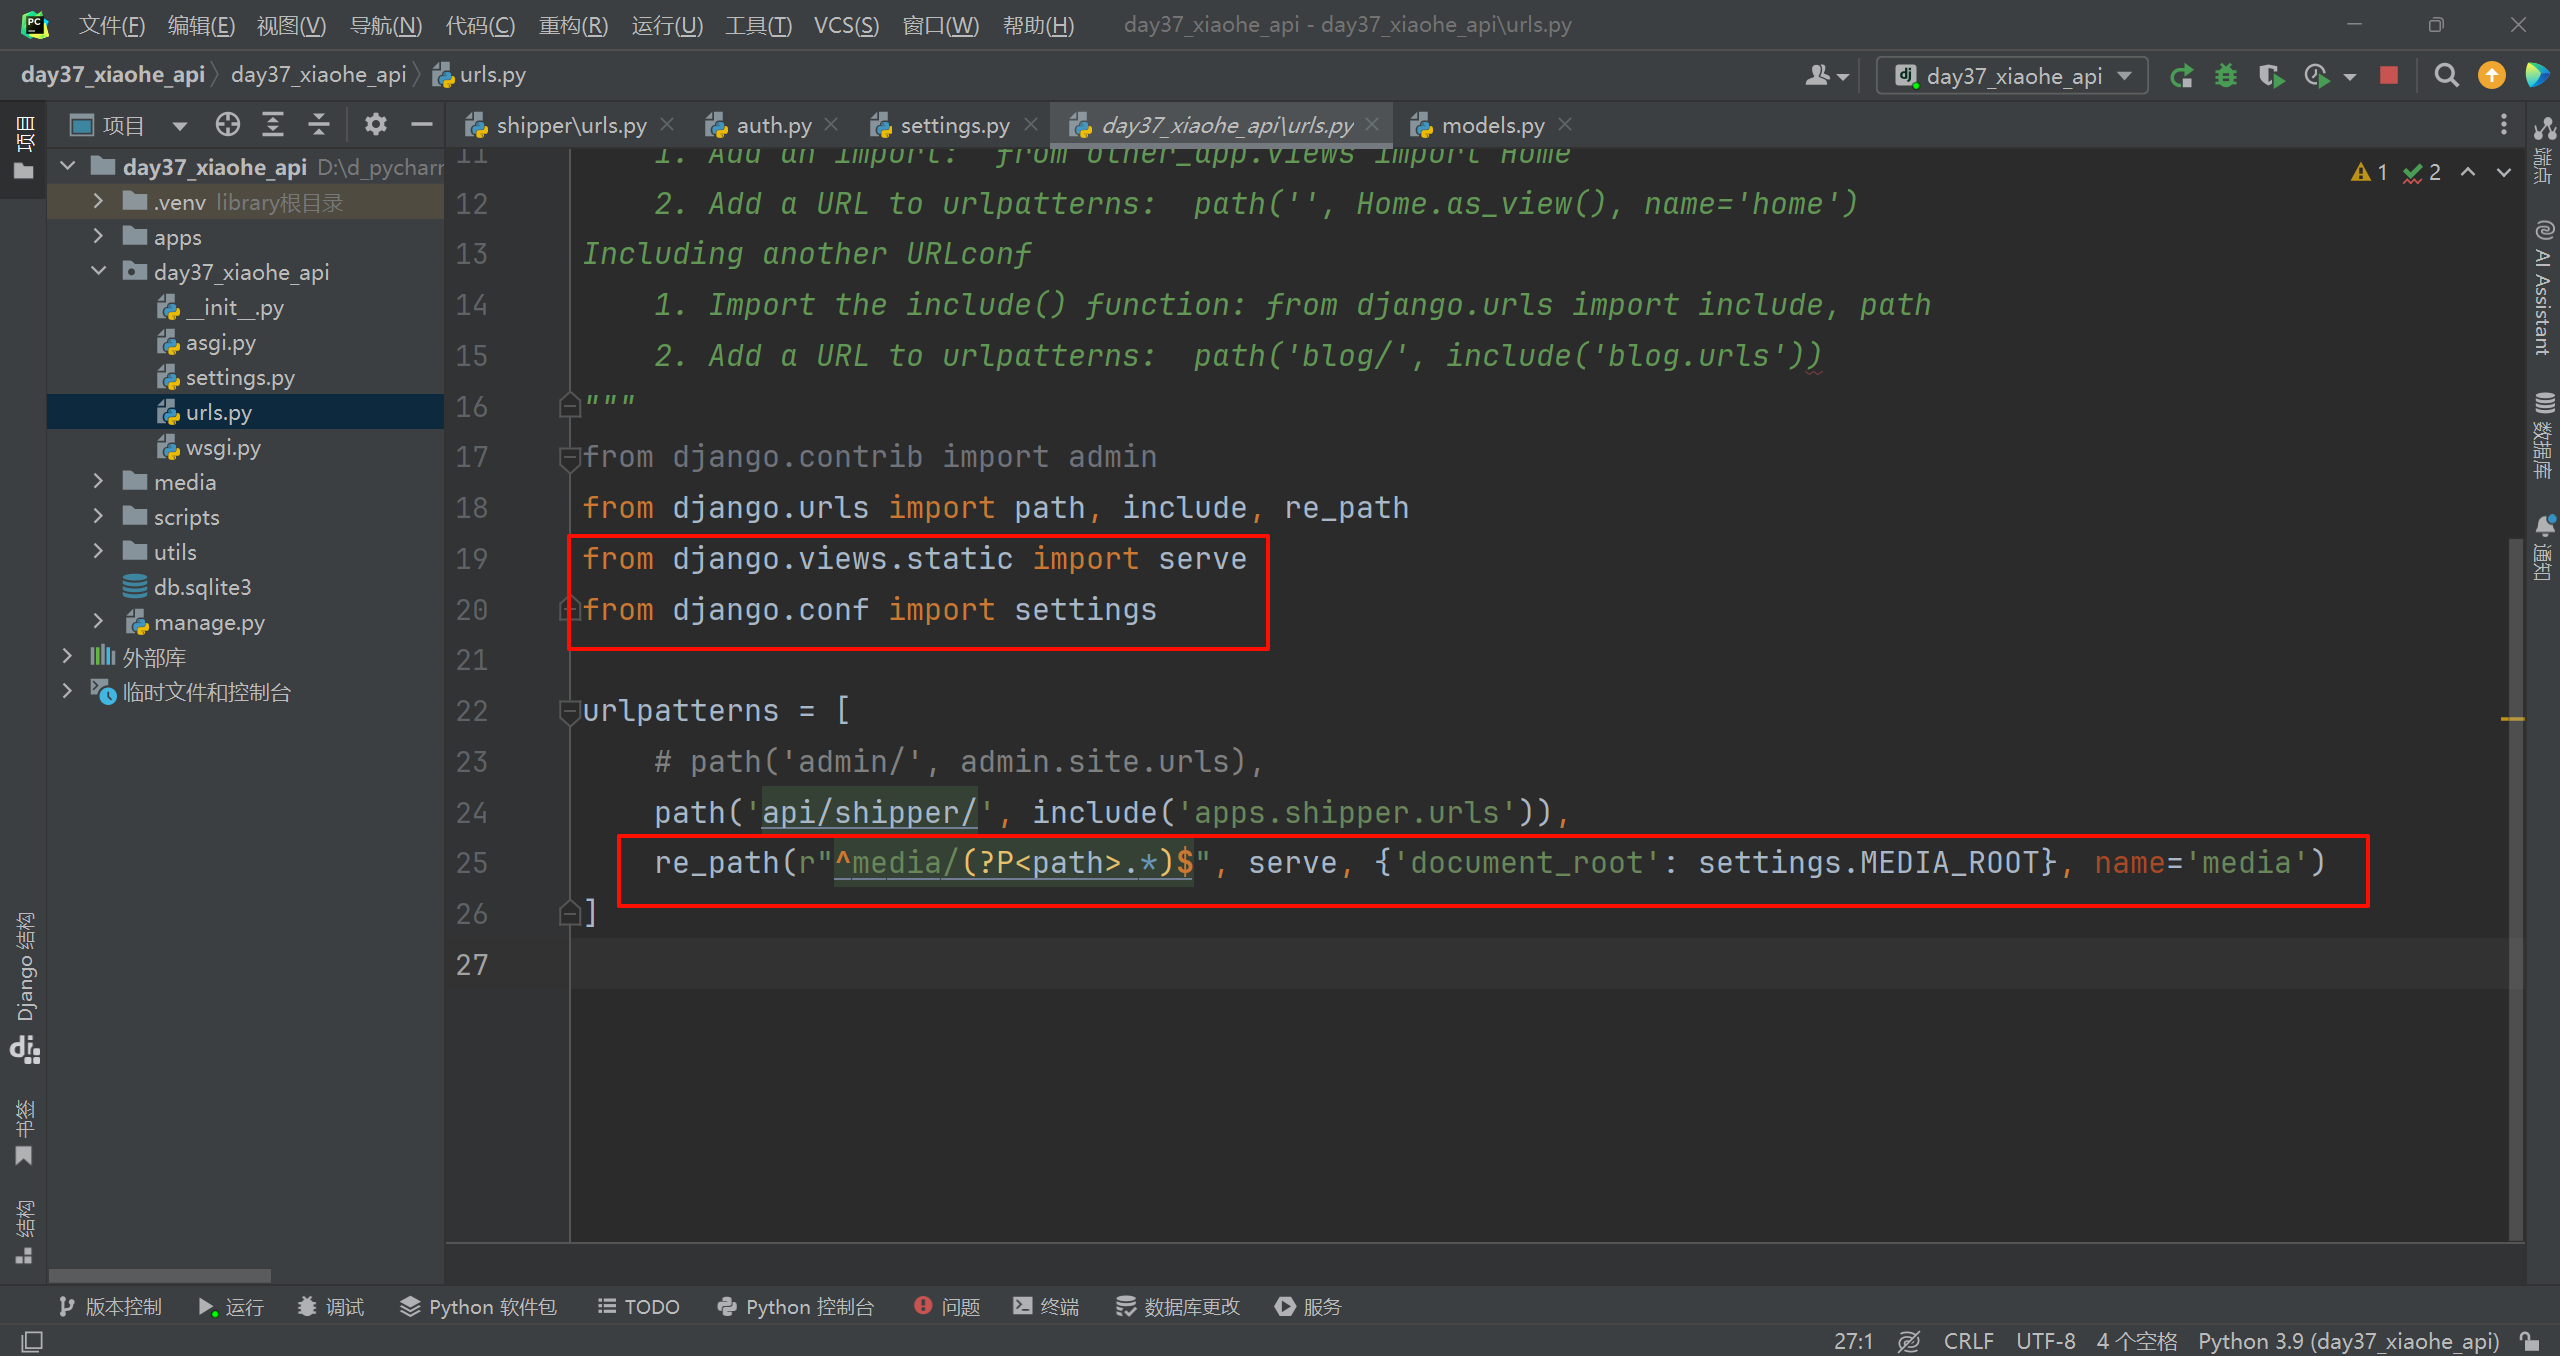Stop the running process red square
Viewport: 2560px width, 1356px height.
[x=2389, y=76]
